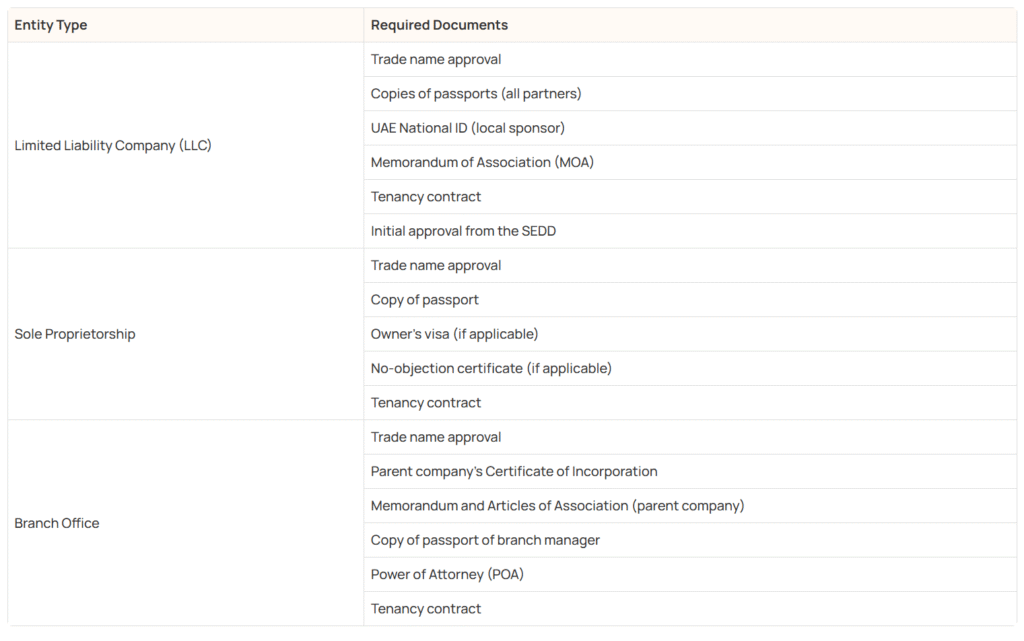Select the Branch Office cell
The height and width of the screenshot is (641, 1024).
(185, 523)
